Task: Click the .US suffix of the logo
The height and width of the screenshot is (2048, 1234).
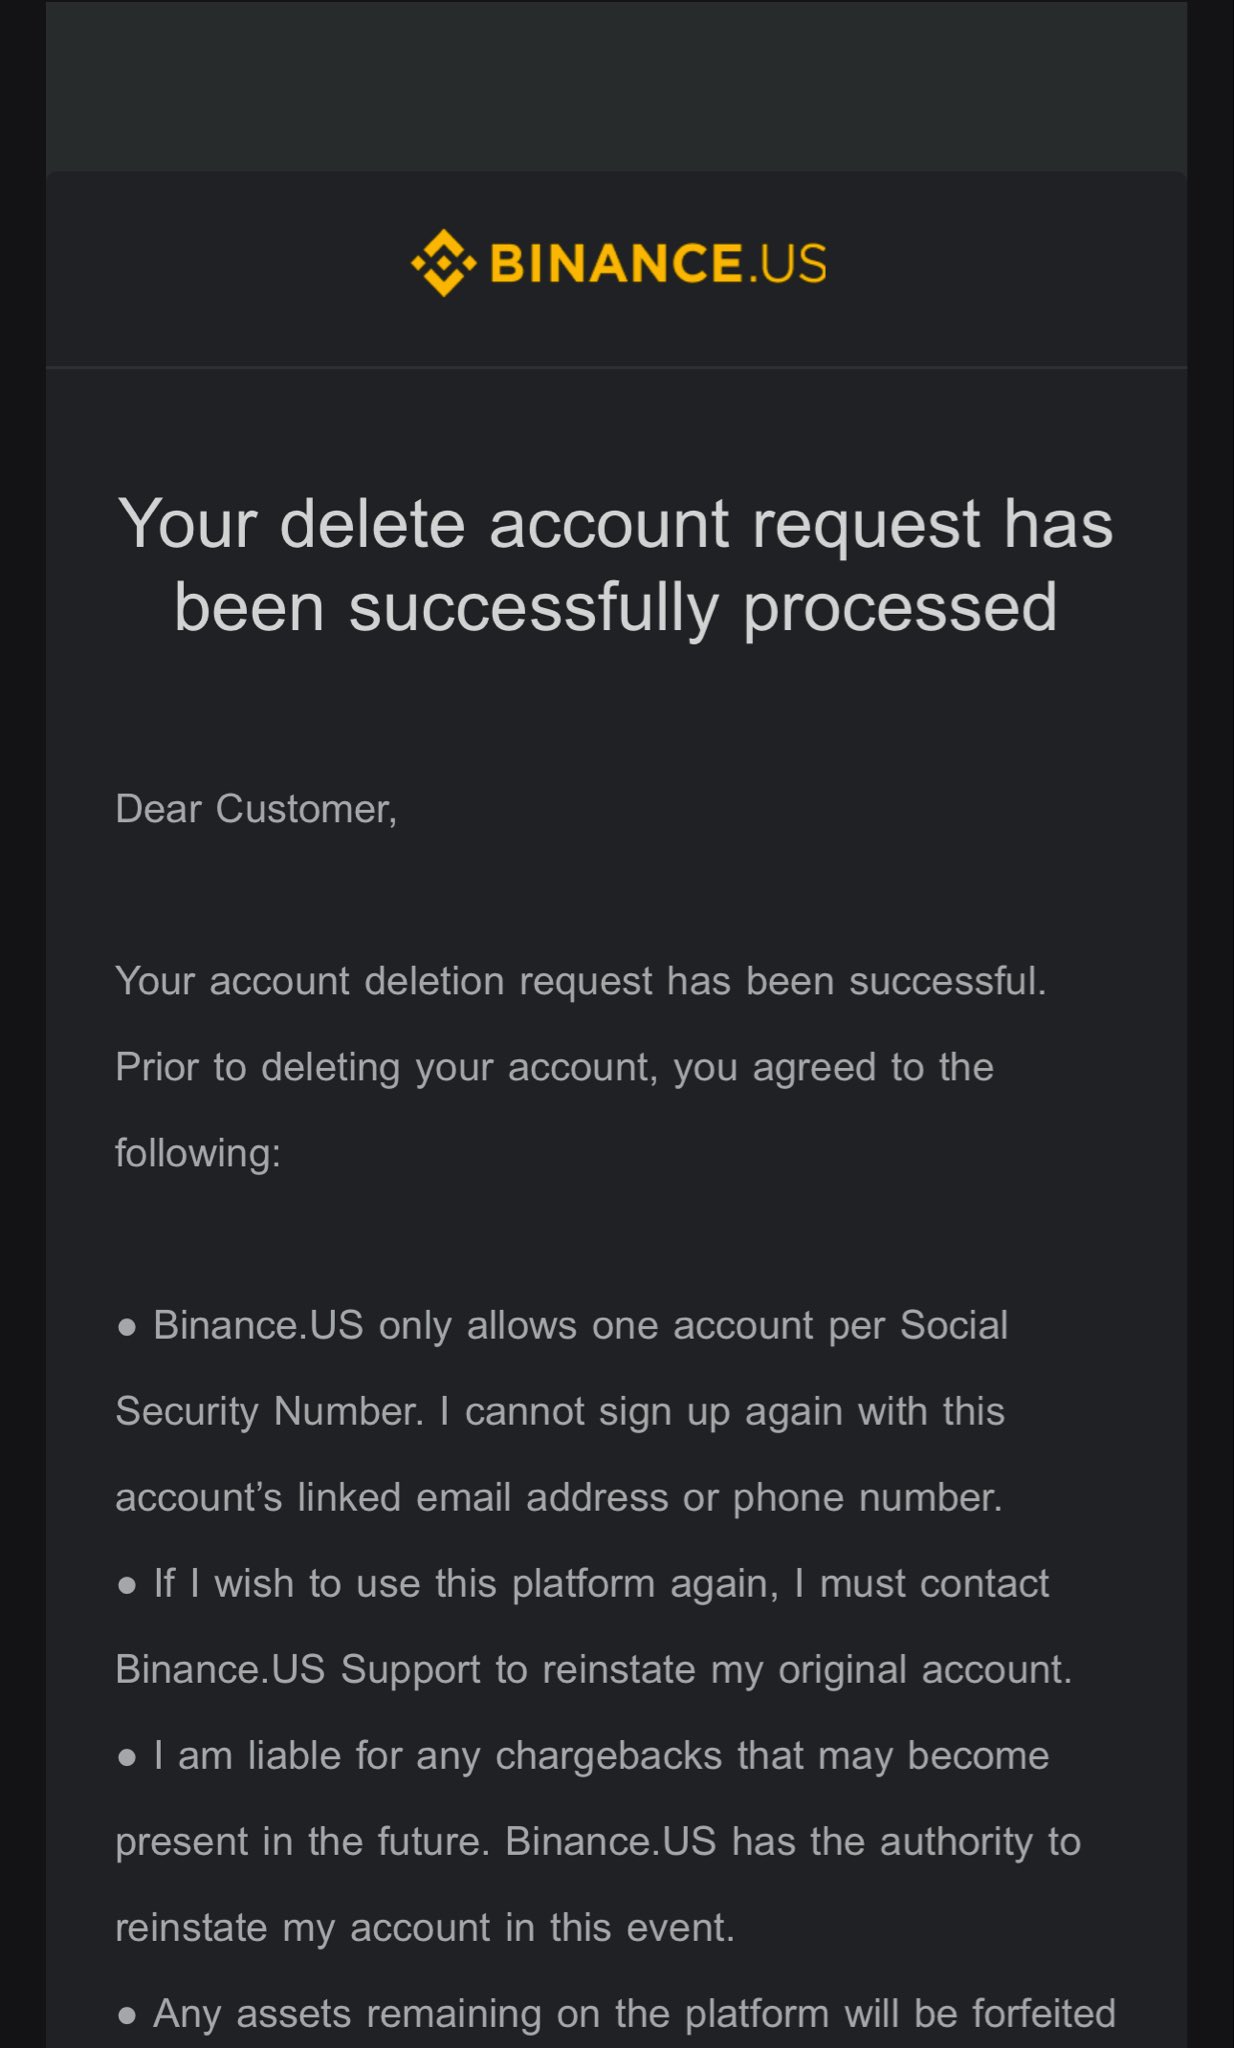Action: (x=787, y=264)
